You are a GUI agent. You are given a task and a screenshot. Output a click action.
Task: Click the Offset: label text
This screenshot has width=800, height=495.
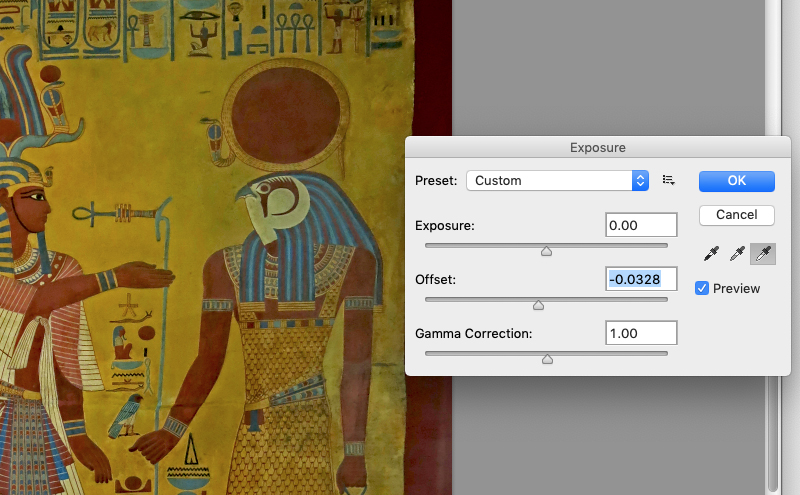tap(435, 280)
